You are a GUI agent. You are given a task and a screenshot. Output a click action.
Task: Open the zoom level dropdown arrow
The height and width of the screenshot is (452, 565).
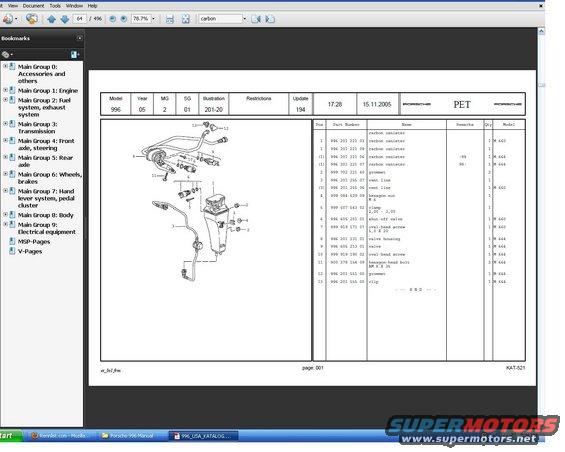(154, 19)
